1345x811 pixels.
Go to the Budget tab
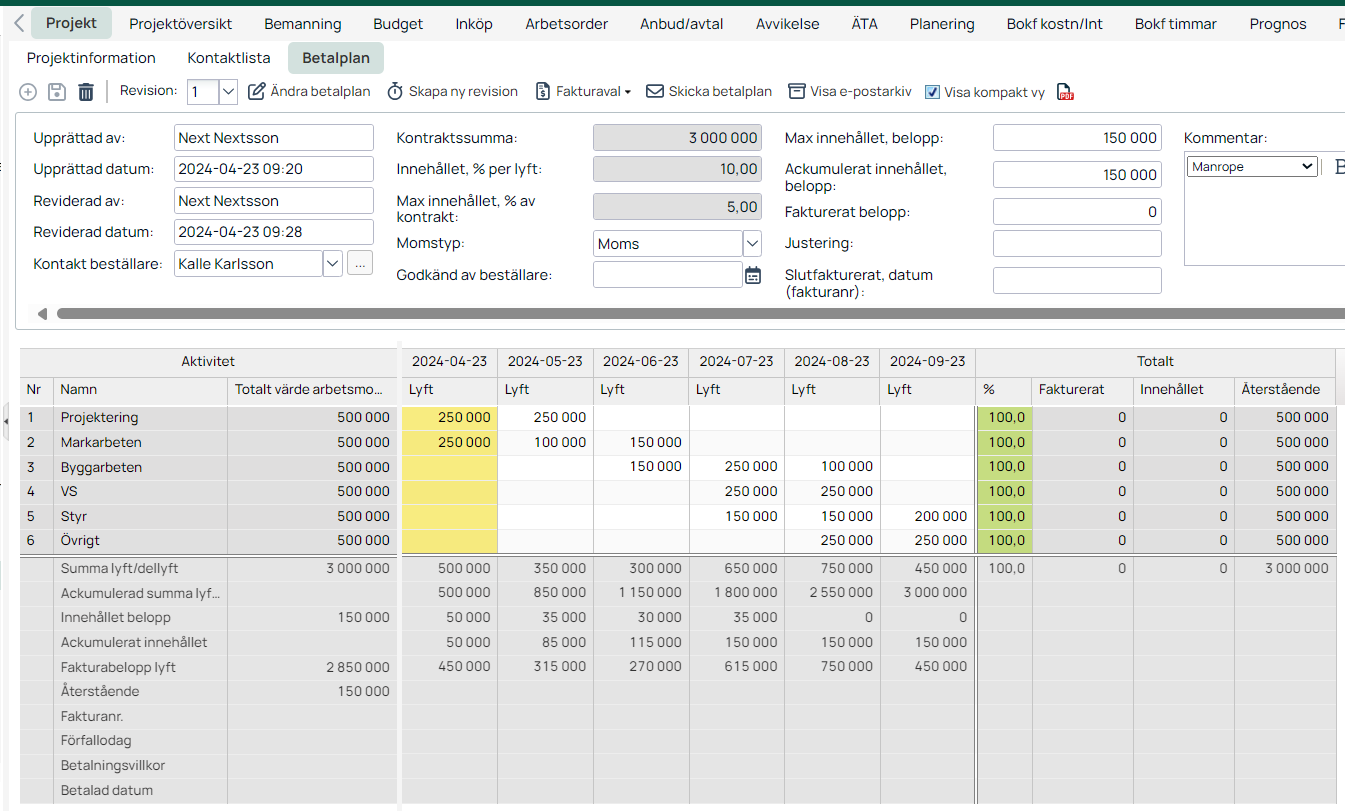pyautogui.click(x=398, y=24)
